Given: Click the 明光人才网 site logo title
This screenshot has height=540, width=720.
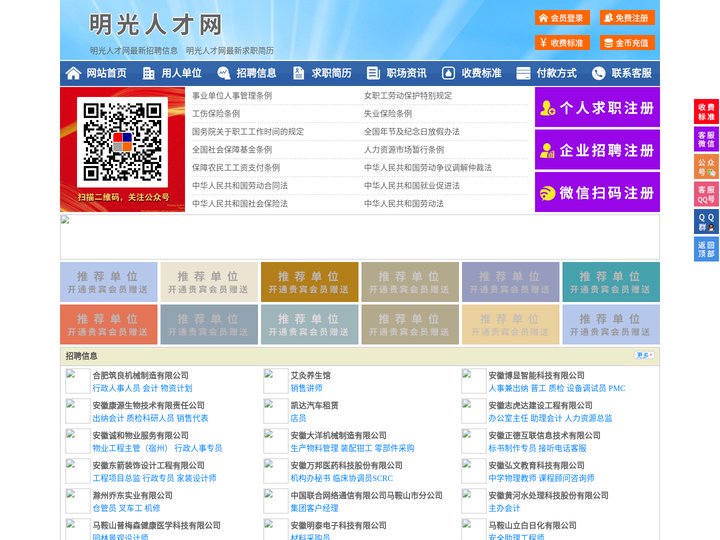Looking at the screenshot, I should pos(156,24).
